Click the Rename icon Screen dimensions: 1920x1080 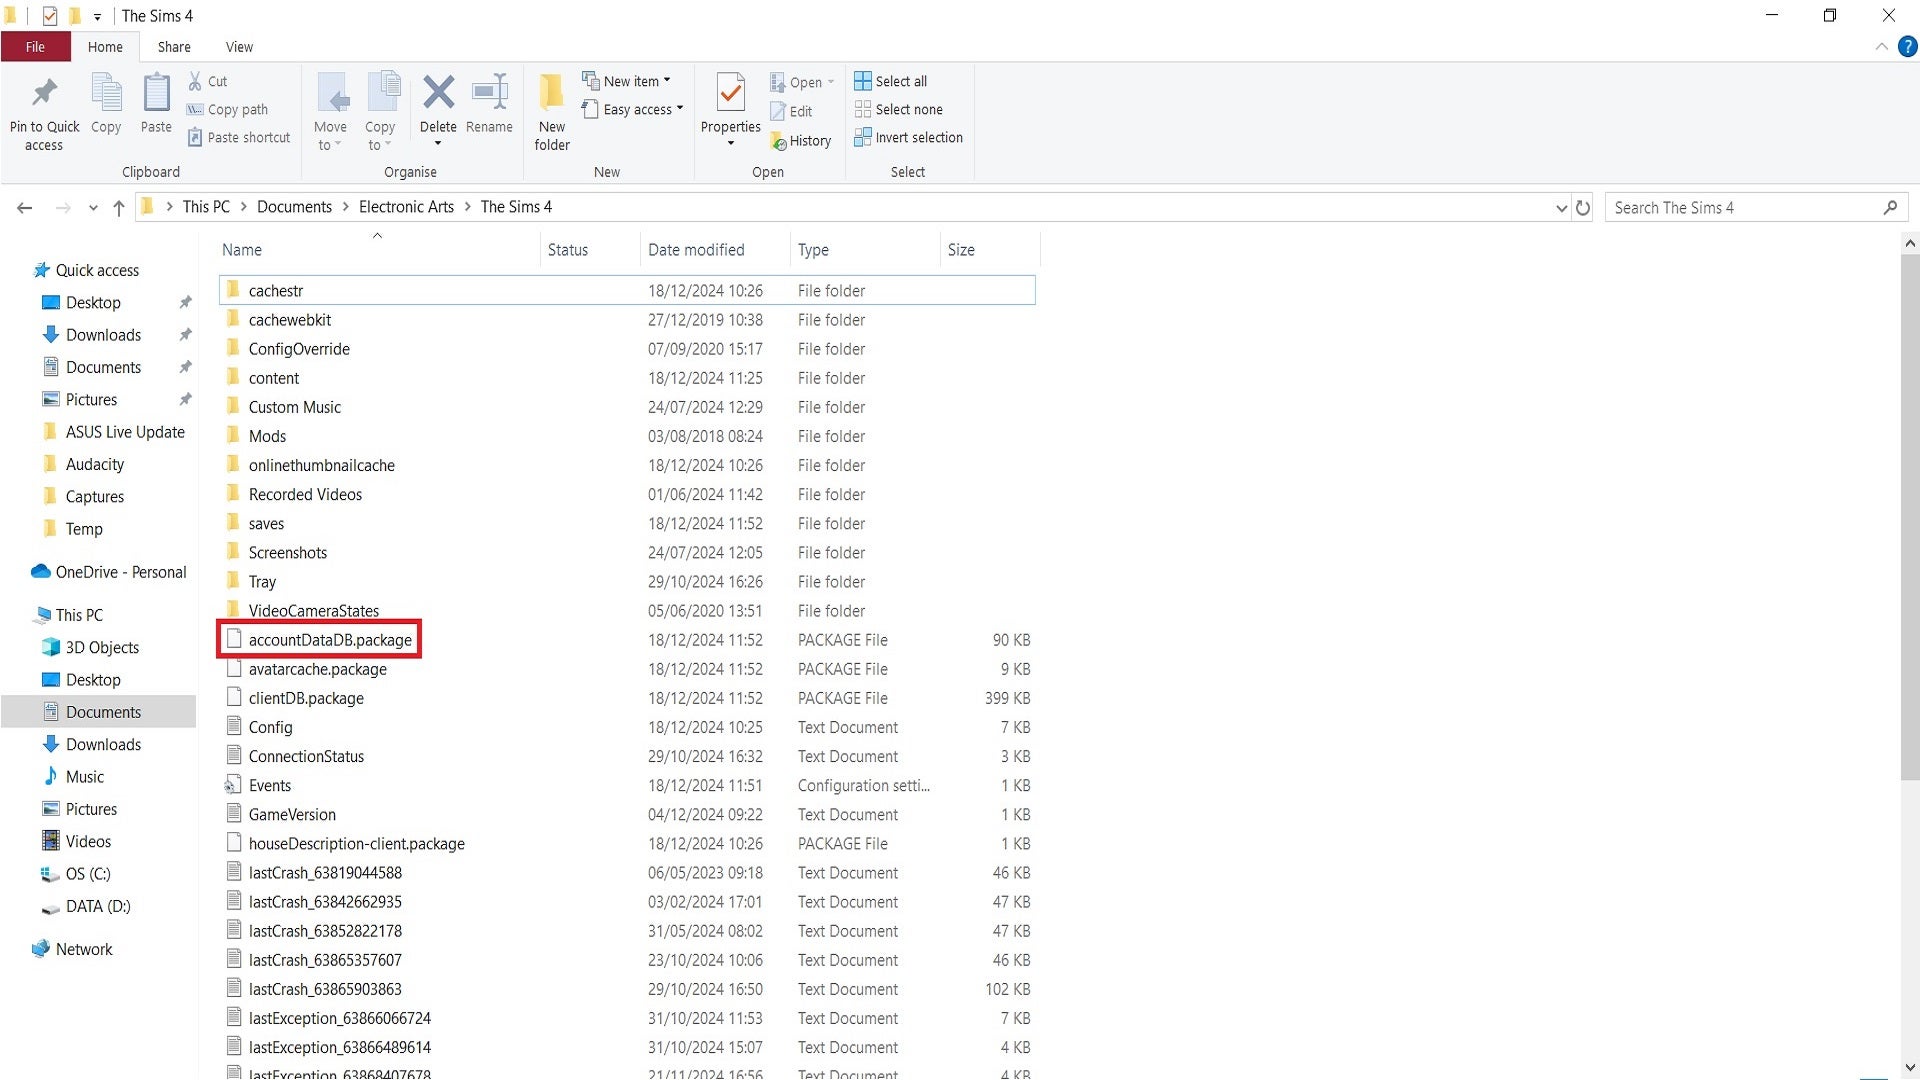pos(489,105)
